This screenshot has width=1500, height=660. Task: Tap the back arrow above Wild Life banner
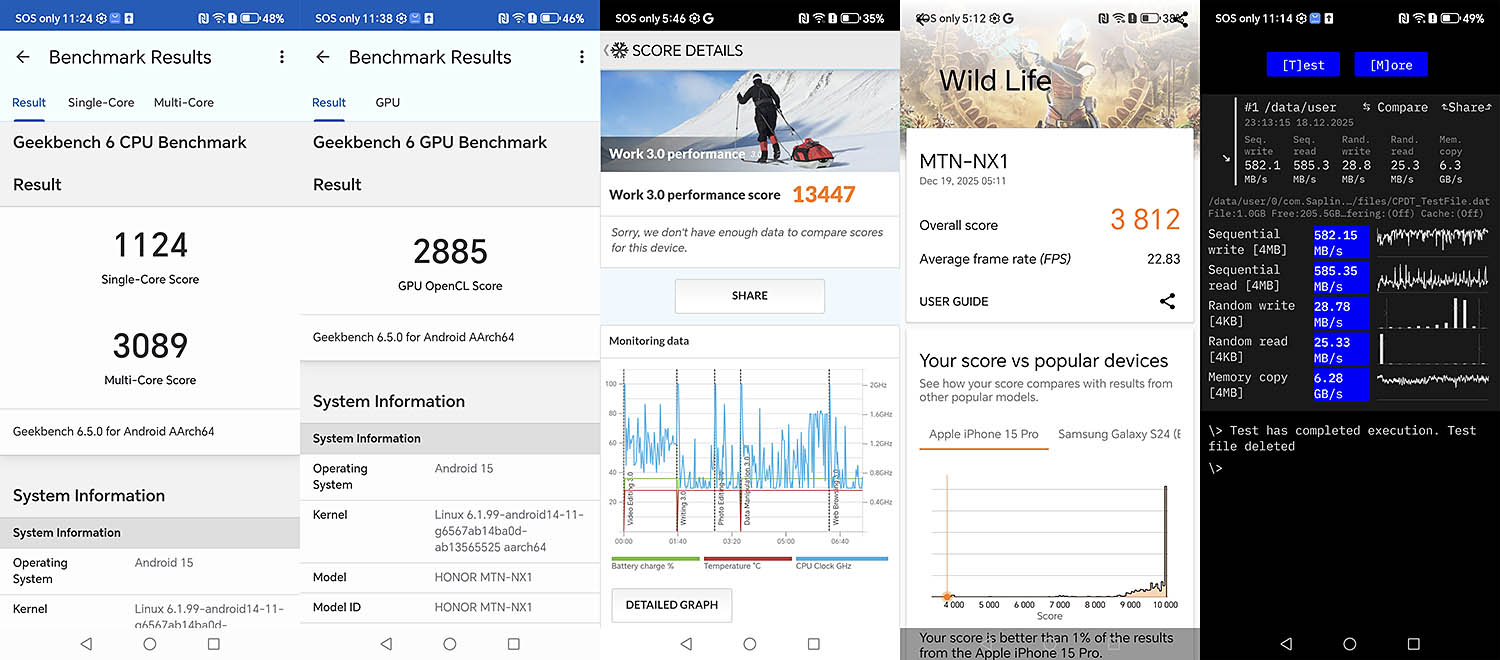921,19
